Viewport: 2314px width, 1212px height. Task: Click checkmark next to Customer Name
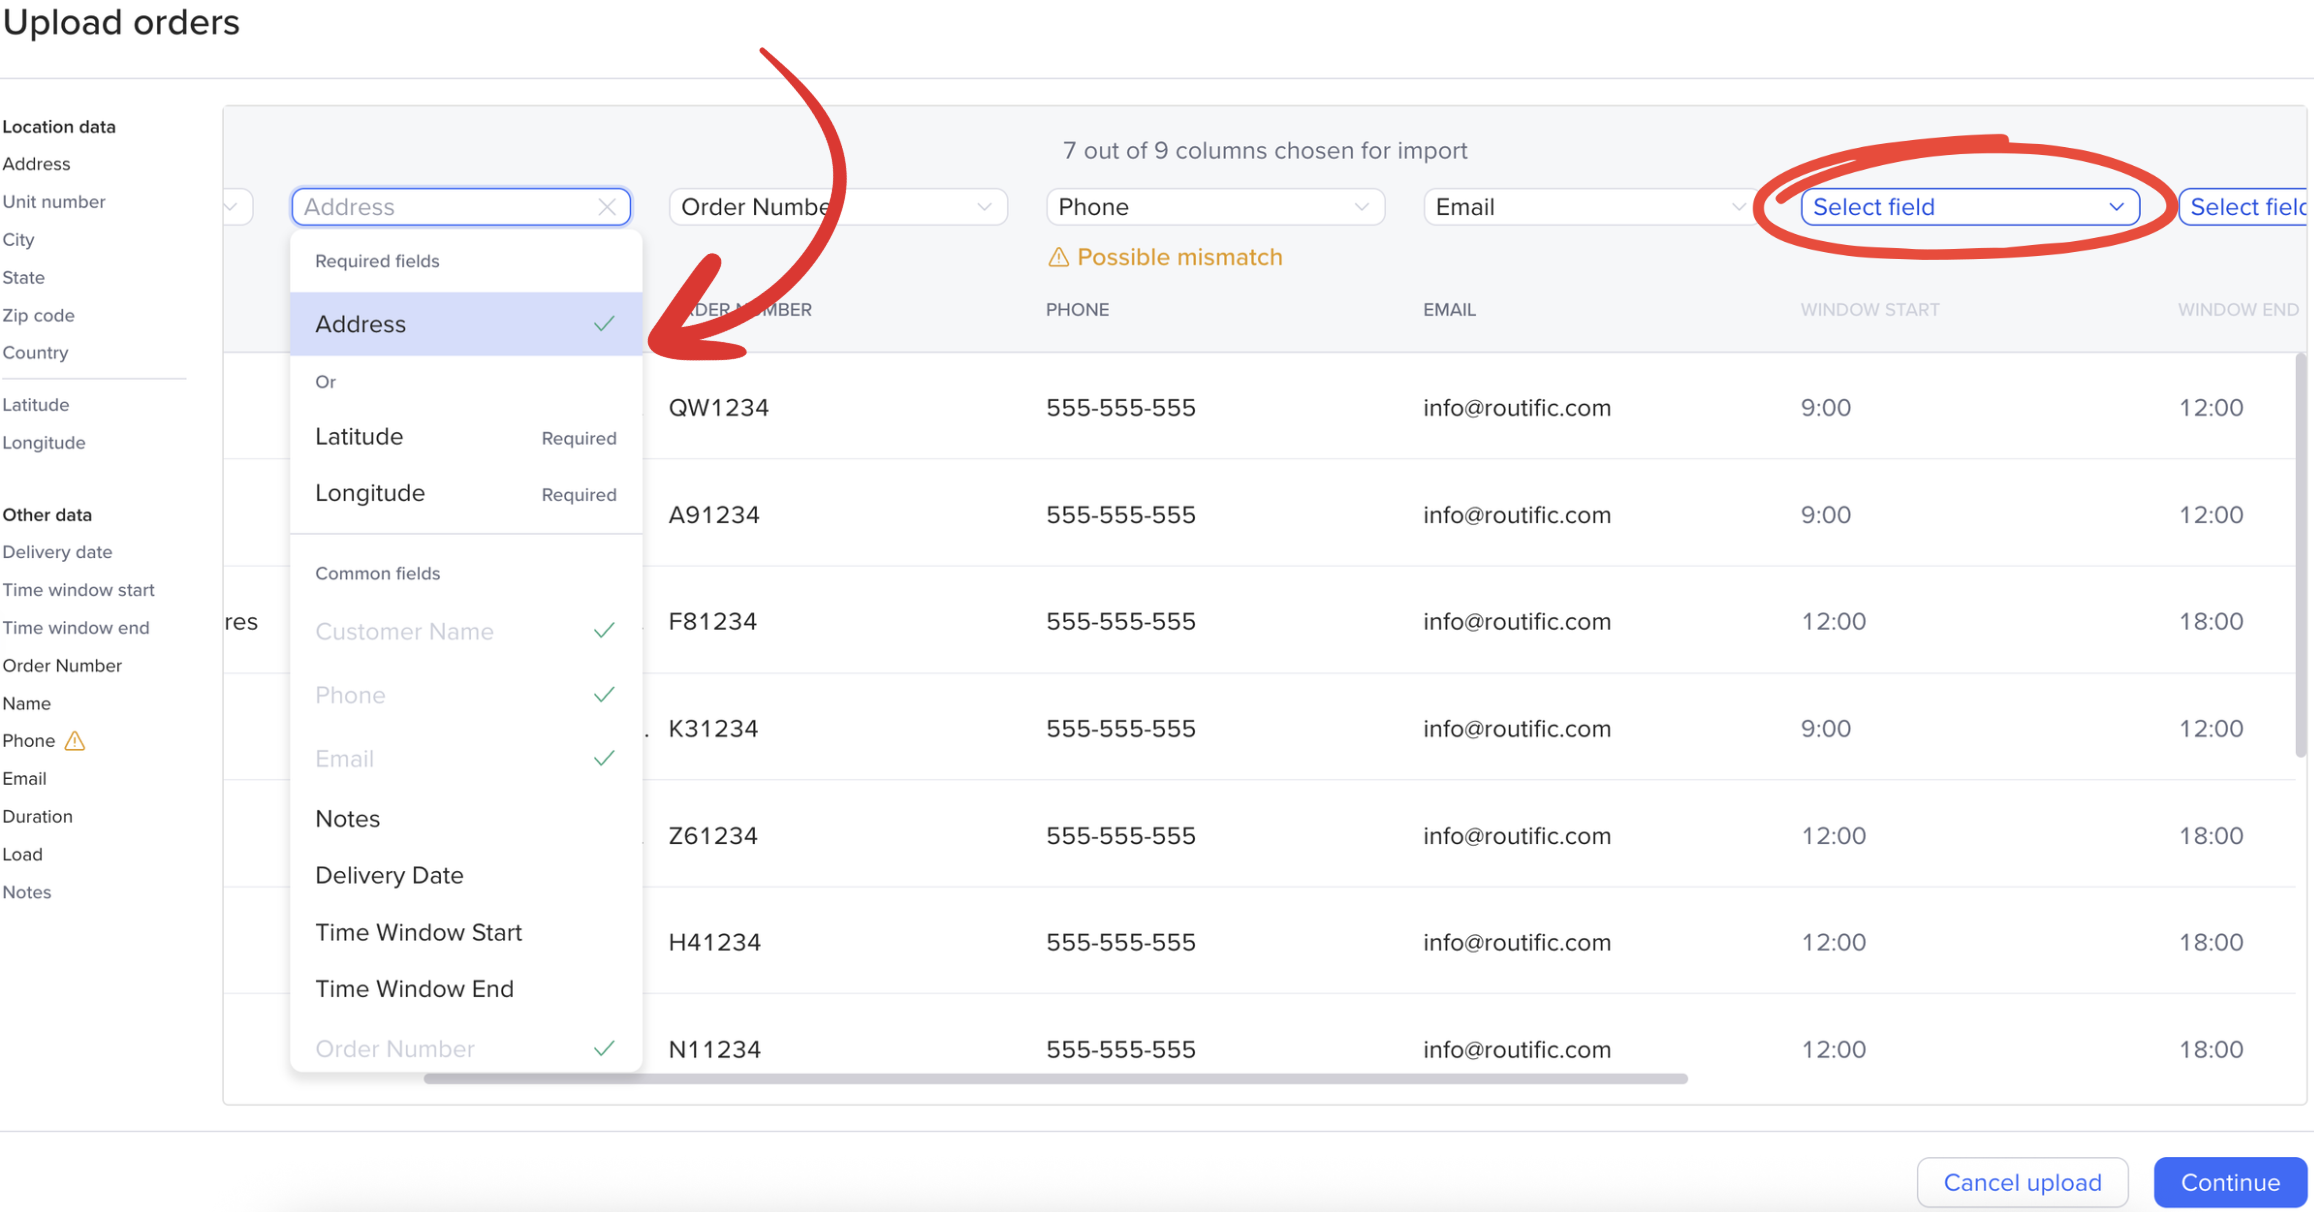[x=604, y=631]
